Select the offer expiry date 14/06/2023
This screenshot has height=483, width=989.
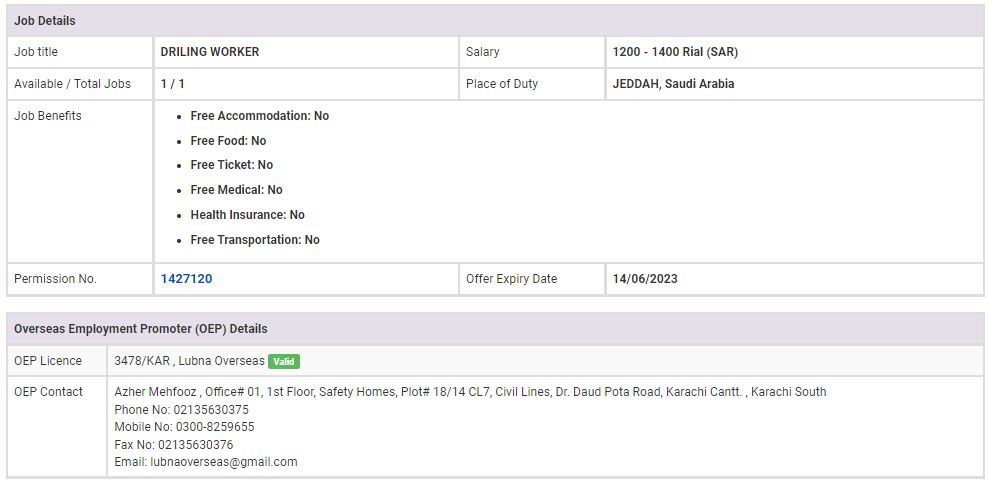[x=645, y=279]
